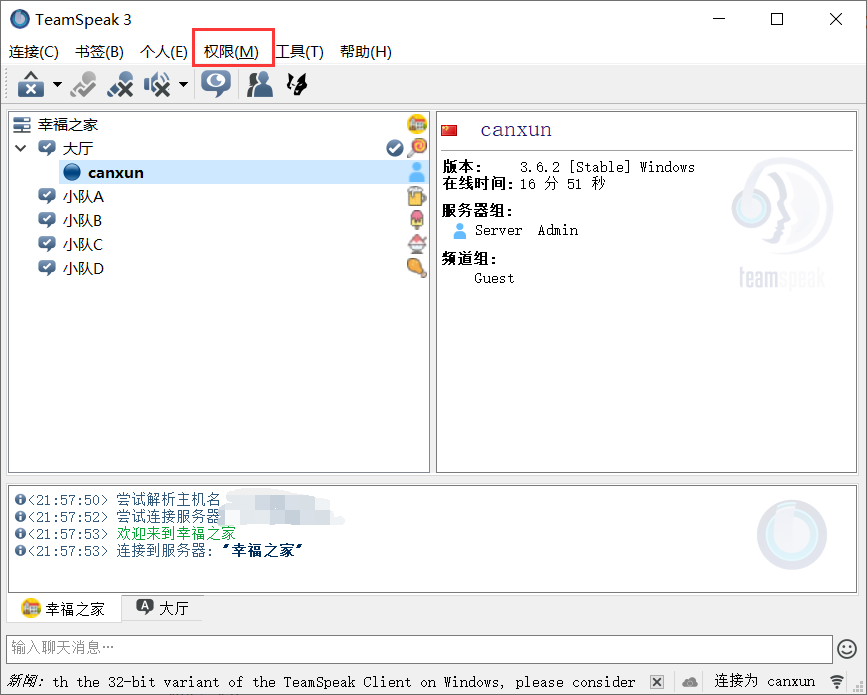The height and width of the screenshot is (695, 867).
Task: Focus the chat message input field
Action: point(420,649)
